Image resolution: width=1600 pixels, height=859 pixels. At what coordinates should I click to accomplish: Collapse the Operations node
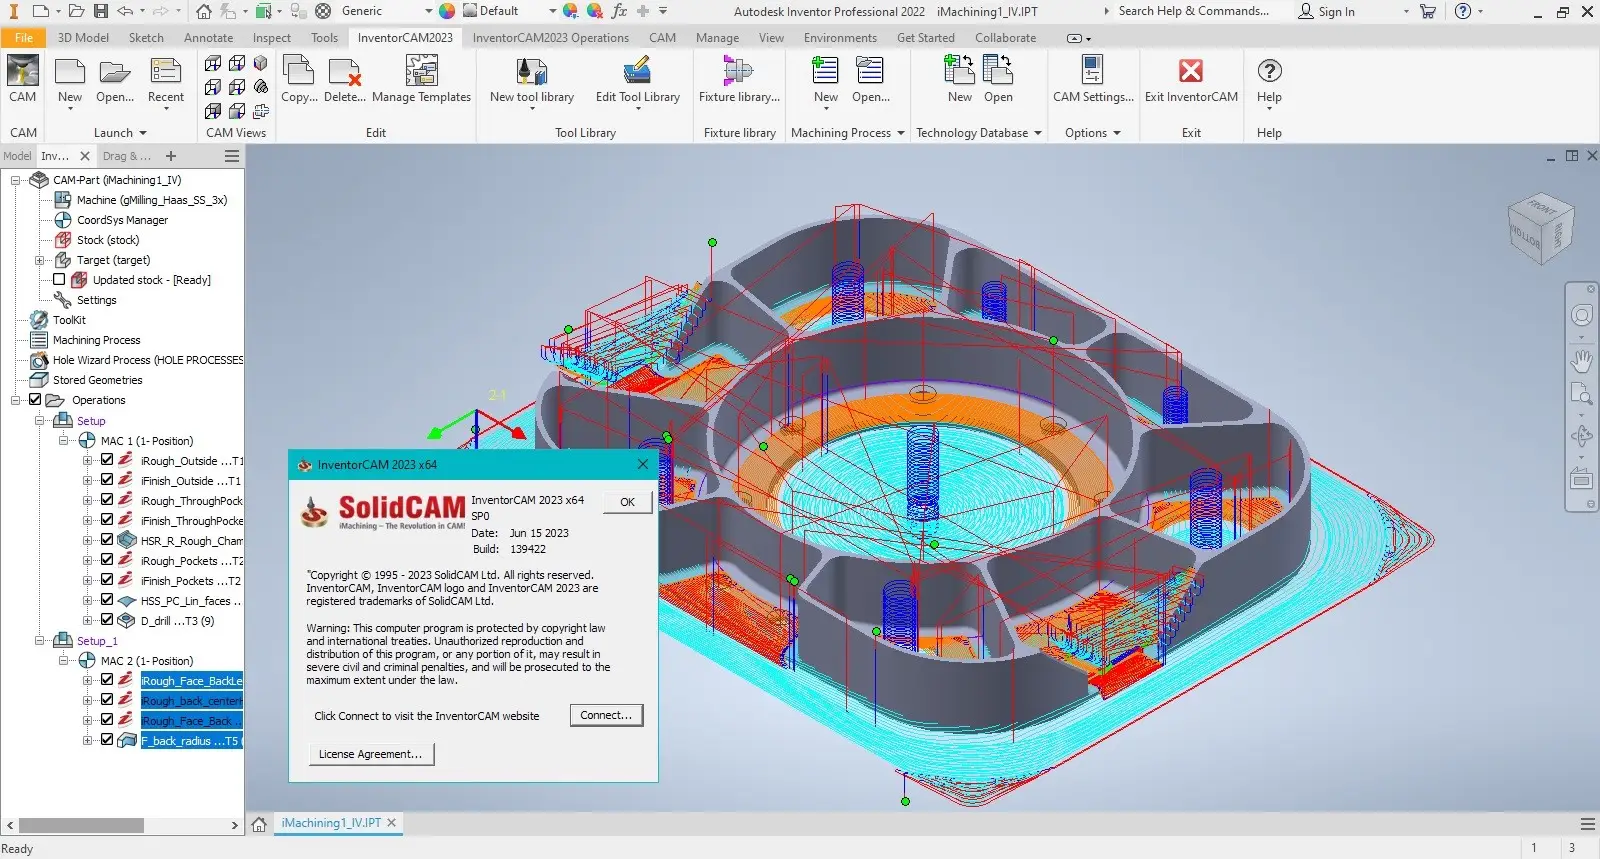15,400
